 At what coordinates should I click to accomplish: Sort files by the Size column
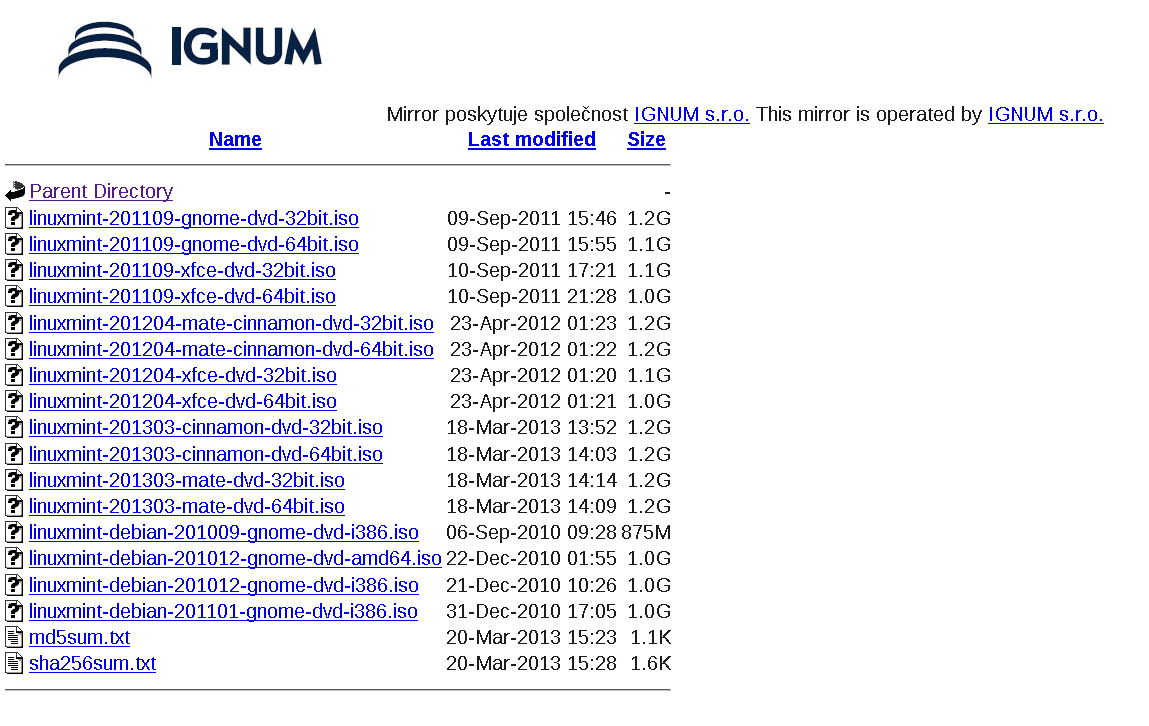646,140
